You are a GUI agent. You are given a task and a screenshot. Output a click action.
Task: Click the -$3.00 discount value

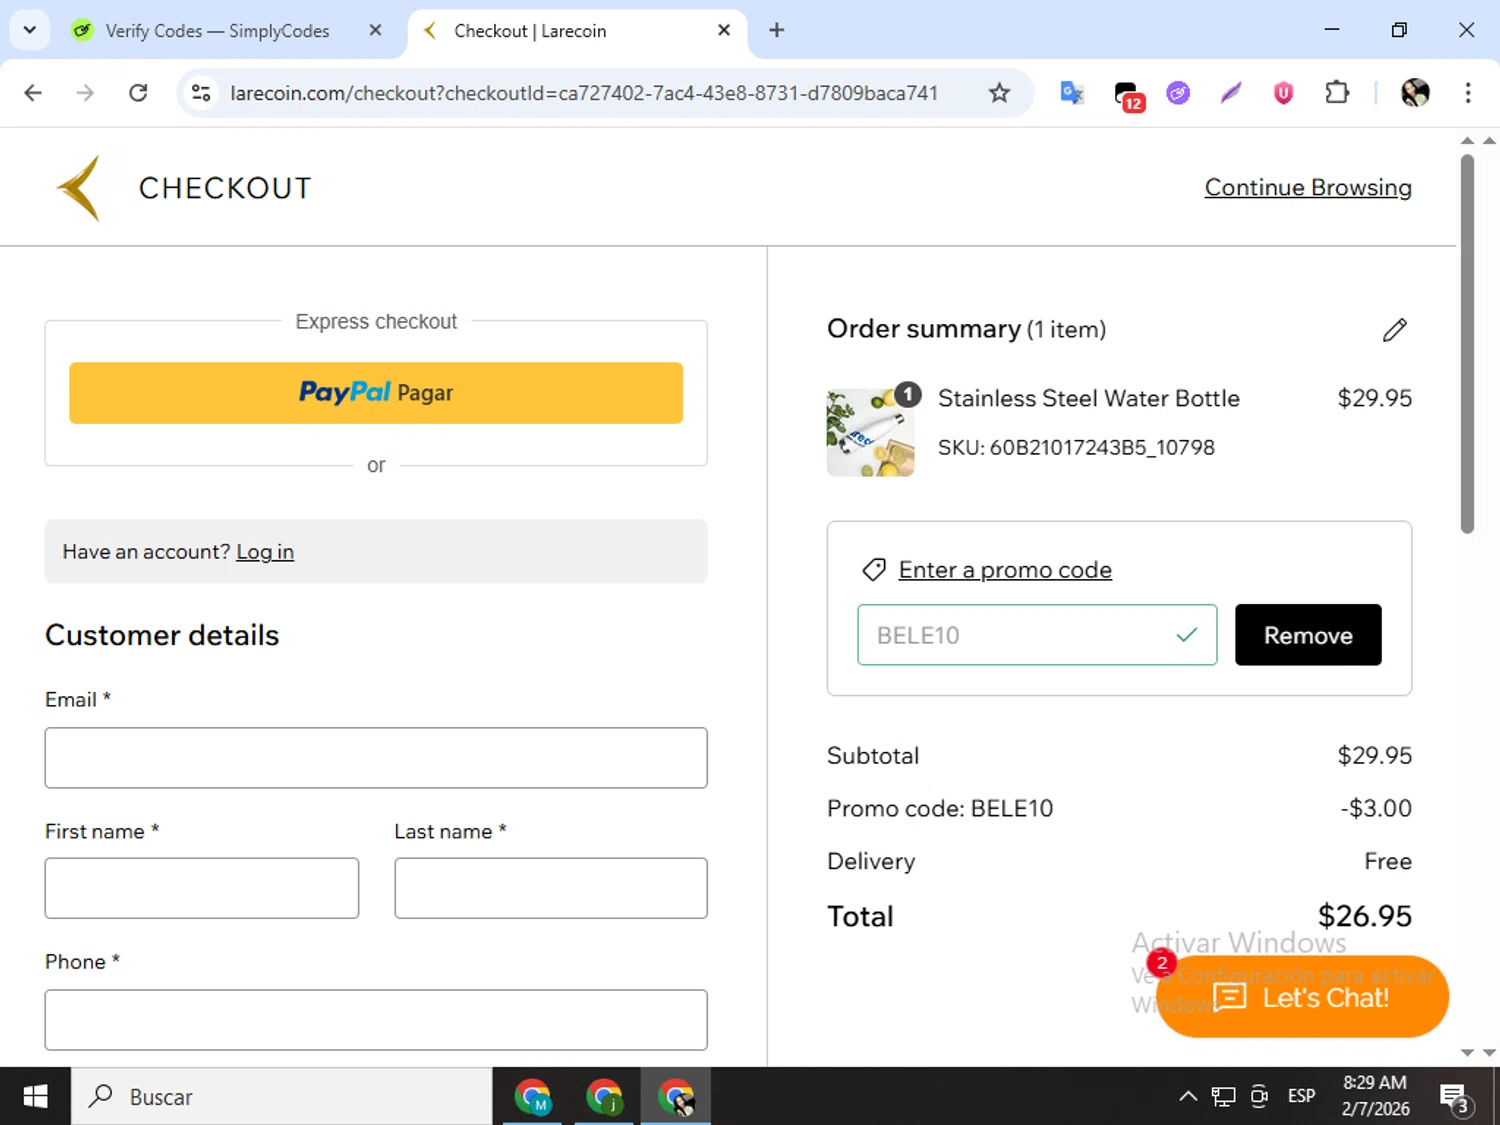click(1376, 808)
